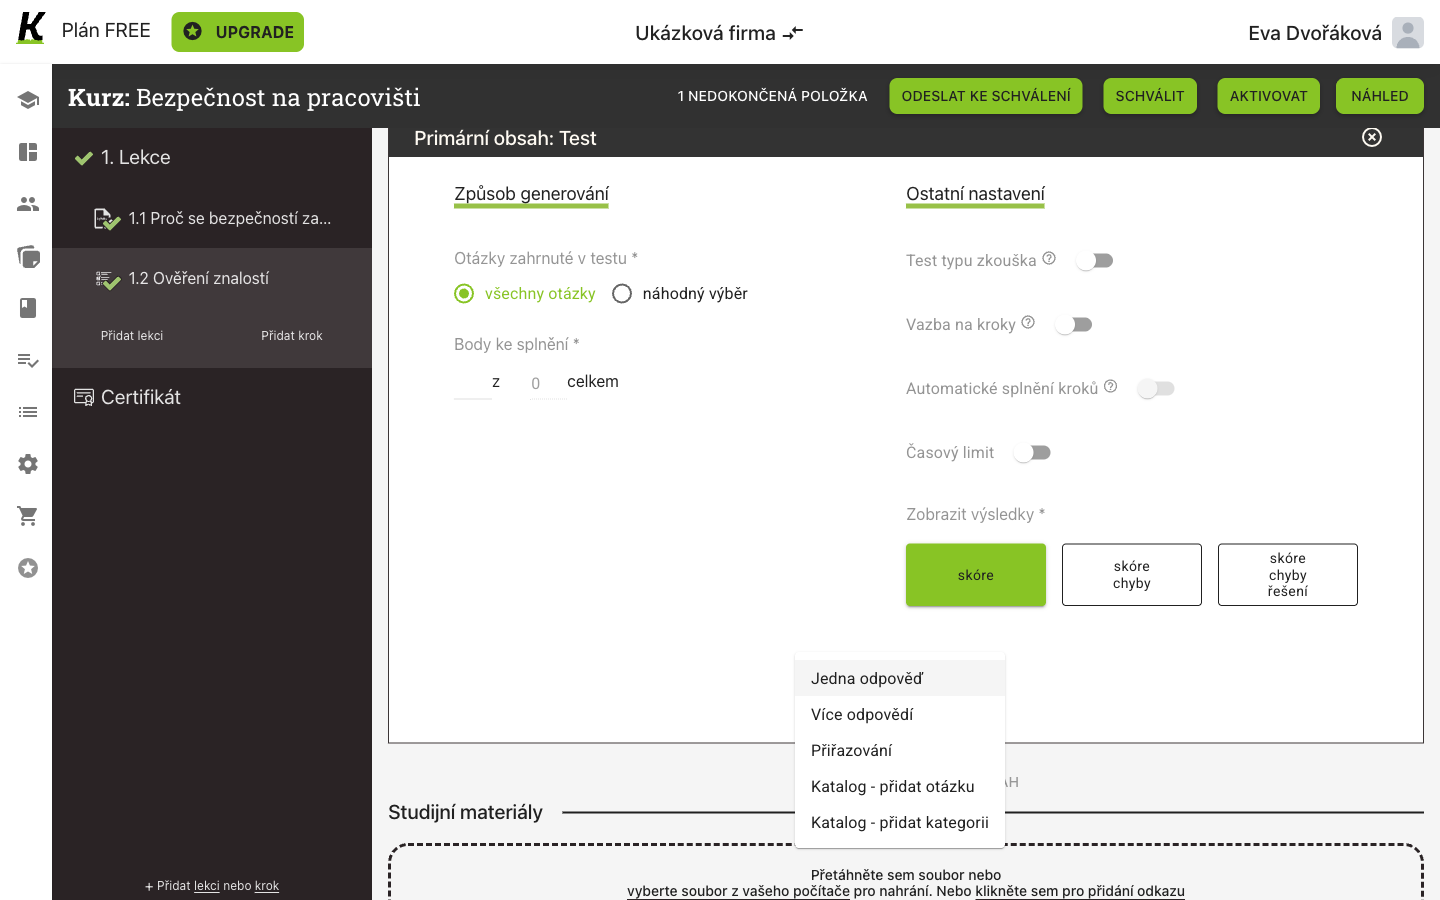Open graduation cap courses icon in sidebar
Image resolution: width=1440 pixels, height=900 pixels.
tap(28, 100)
